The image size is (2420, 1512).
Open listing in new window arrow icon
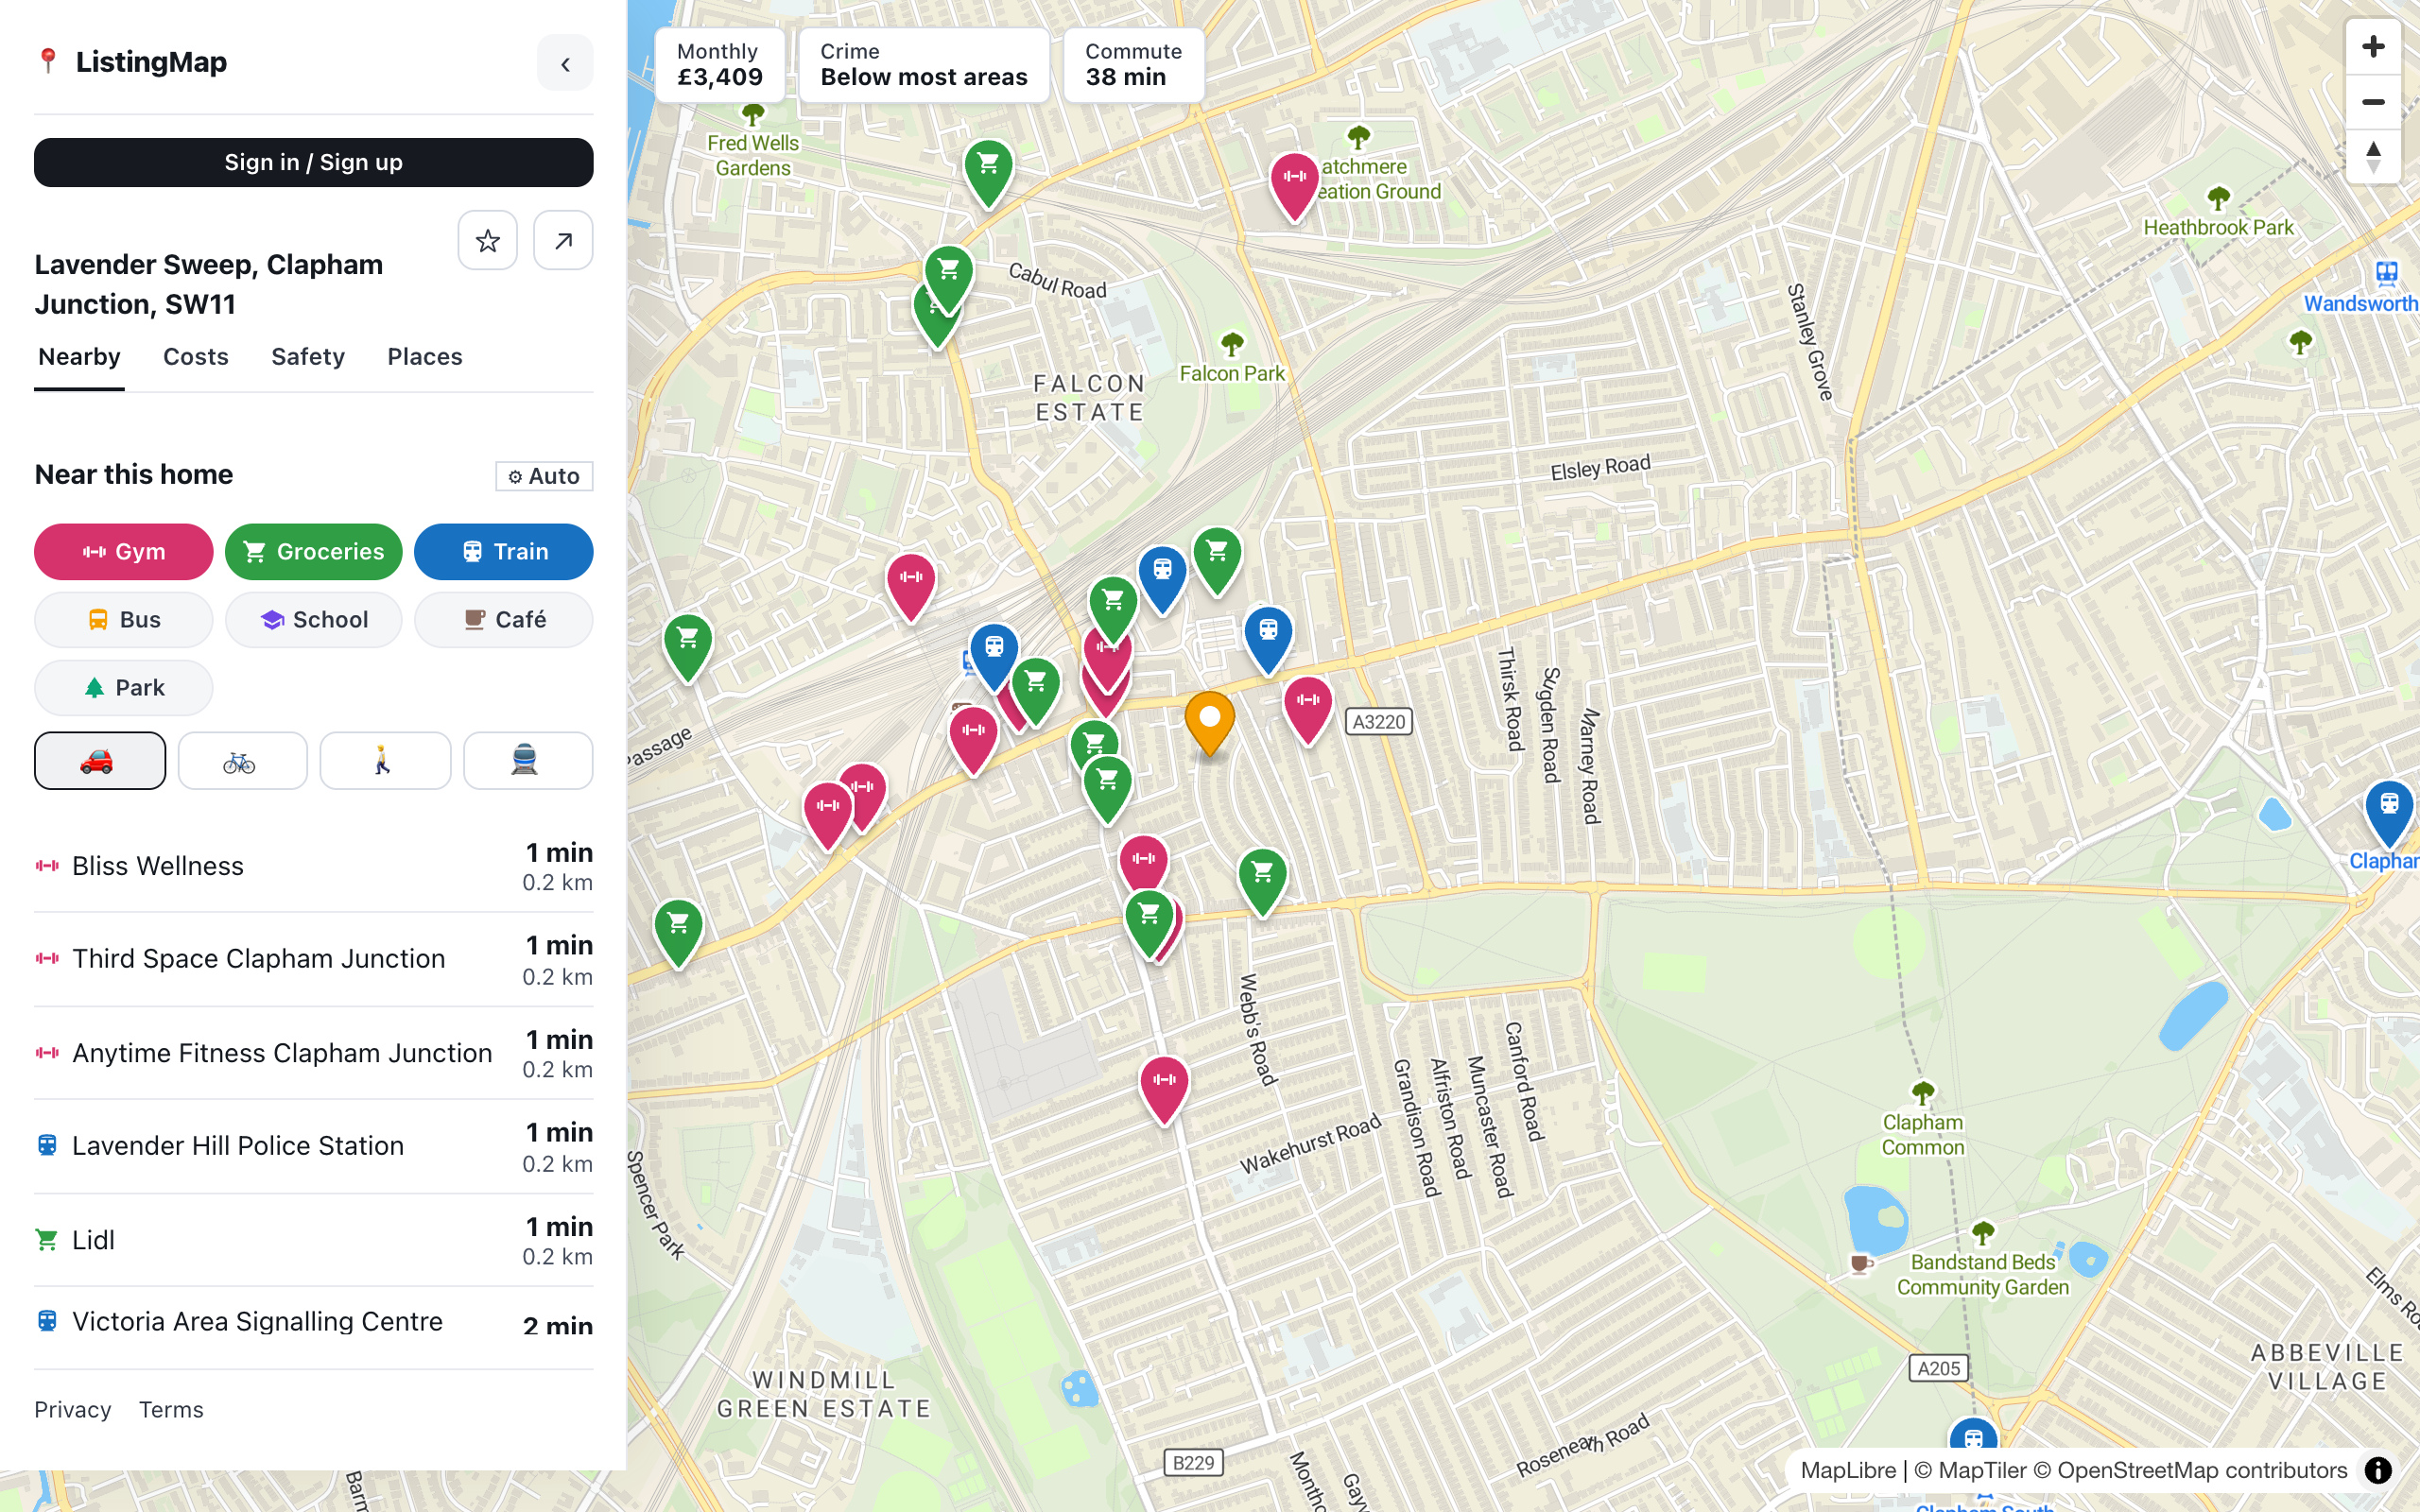[x=563, y=240]
